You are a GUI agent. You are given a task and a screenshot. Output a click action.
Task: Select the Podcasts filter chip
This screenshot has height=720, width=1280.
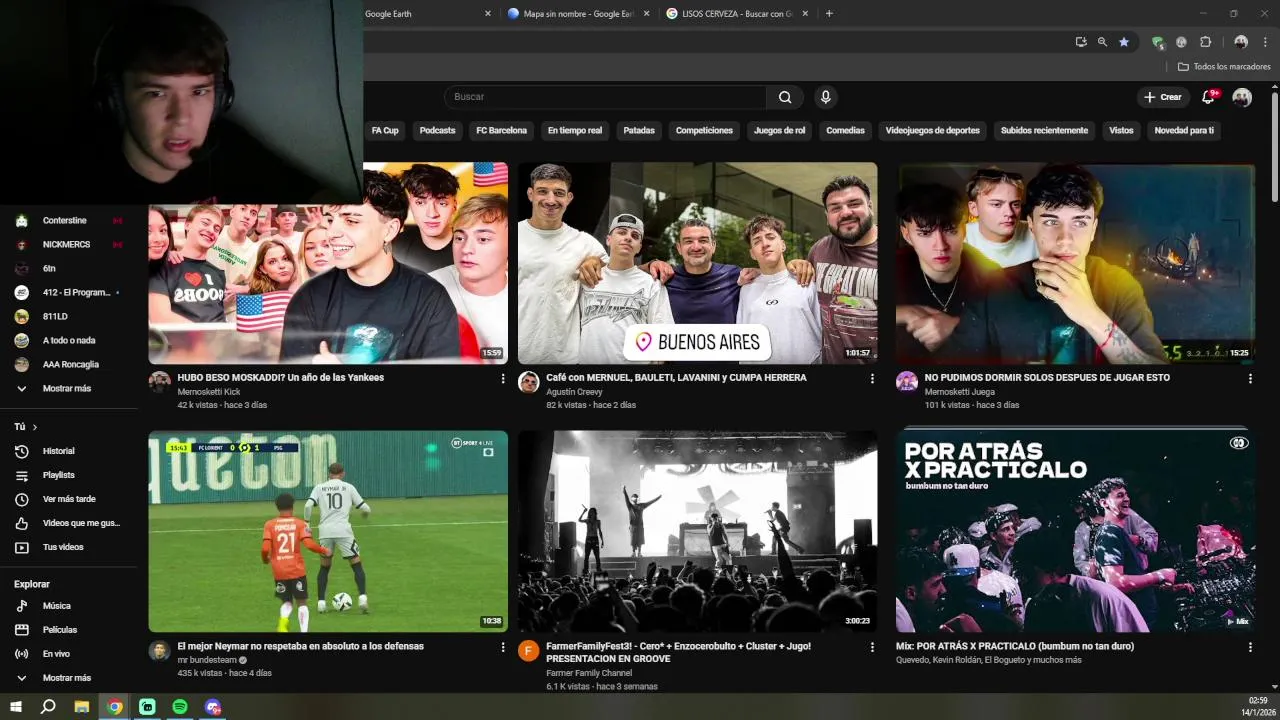[x=437, y=131]
